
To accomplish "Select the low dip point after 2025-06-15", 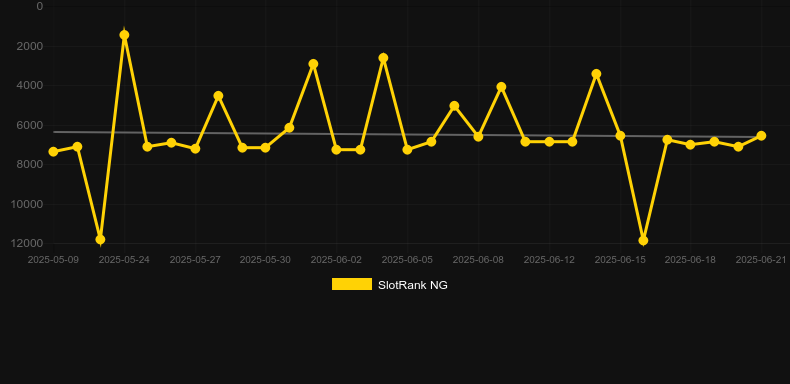I will [643, 241].
